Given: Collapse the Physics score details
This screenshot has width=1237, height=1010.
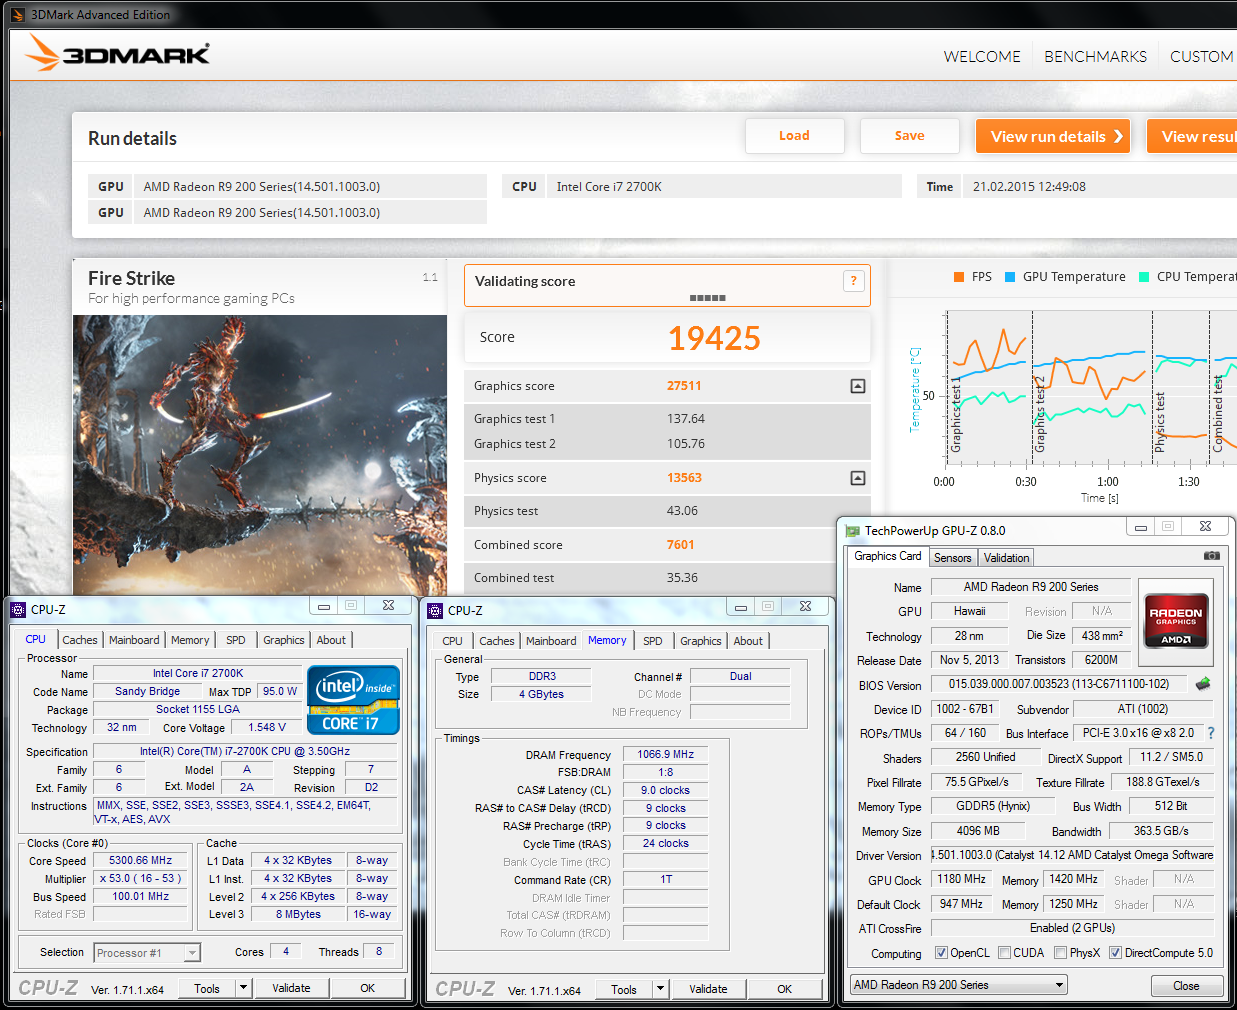Looking at the screenshot, I should click(857, 478).
